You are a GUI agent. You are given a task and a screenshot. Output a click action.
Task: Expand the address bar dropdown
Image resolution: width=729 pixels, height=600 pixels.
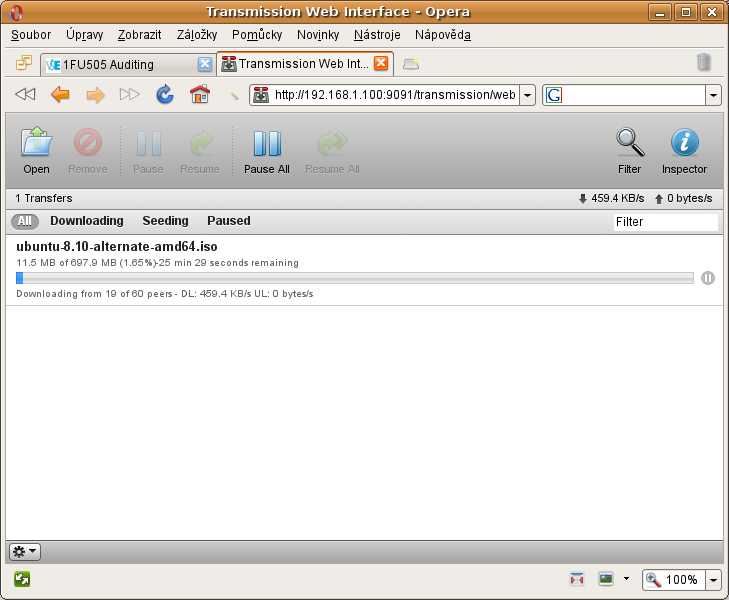click(x=527, y=95)
